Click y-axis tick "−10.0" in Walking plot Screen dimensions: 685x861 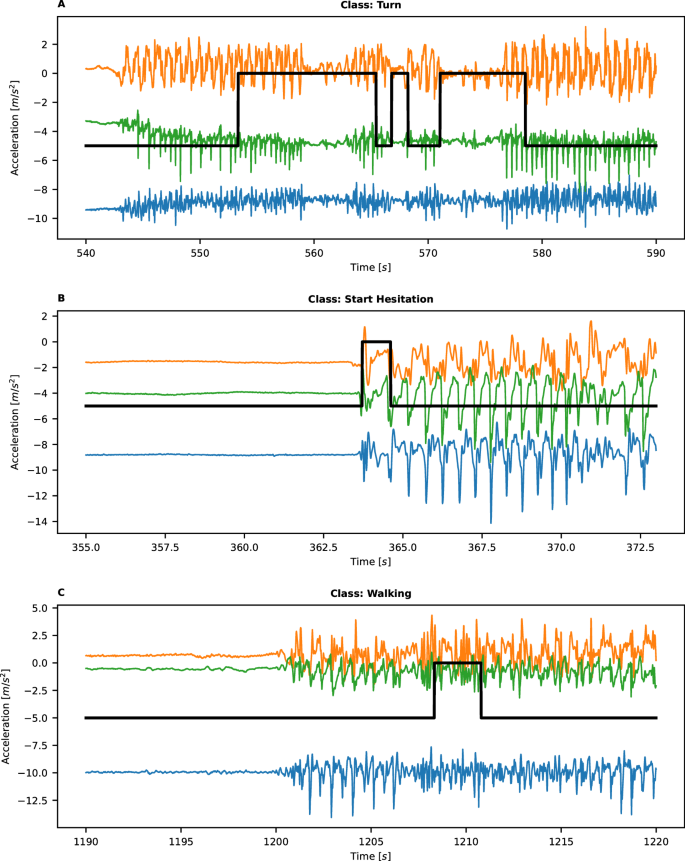pos(34,773)
